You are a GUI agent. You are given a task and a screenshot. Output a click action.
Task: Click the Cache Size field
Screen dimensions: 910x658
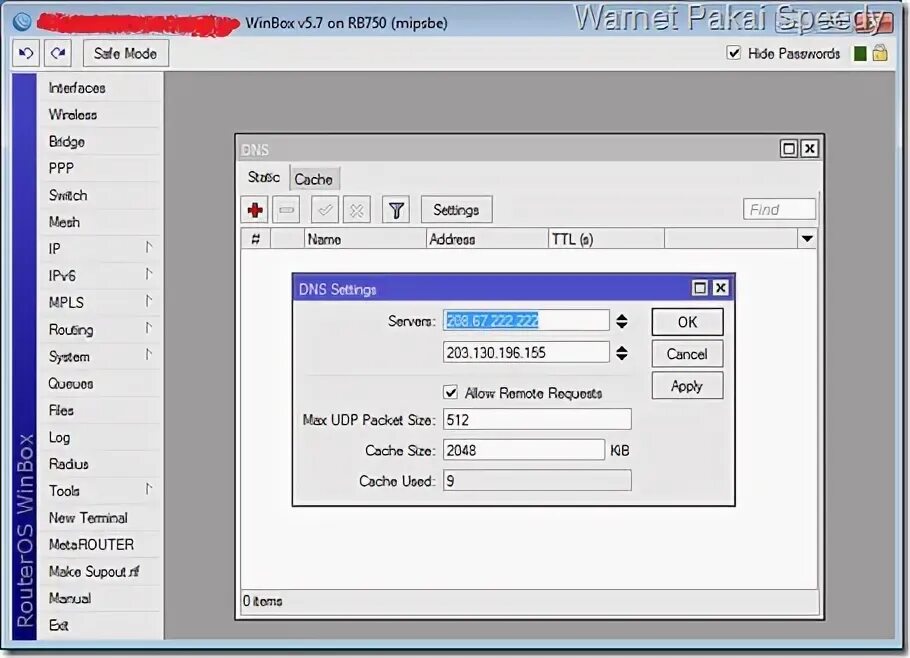click(523, 450)
